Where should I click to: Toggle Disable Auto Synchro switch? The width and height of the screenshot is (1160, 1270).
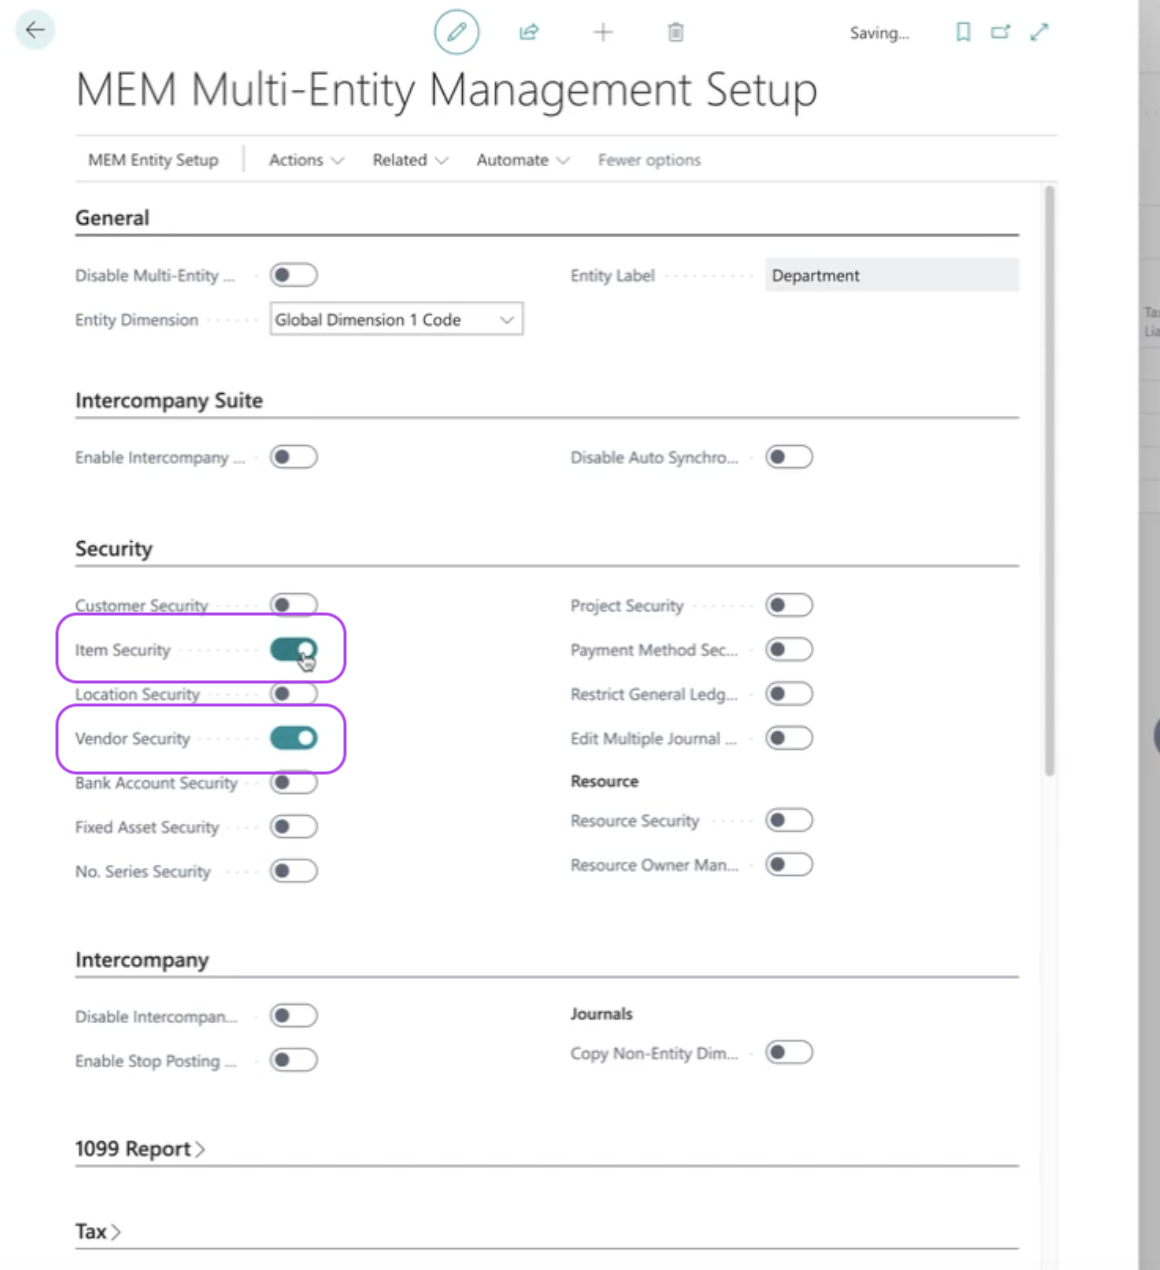point(789,457)
